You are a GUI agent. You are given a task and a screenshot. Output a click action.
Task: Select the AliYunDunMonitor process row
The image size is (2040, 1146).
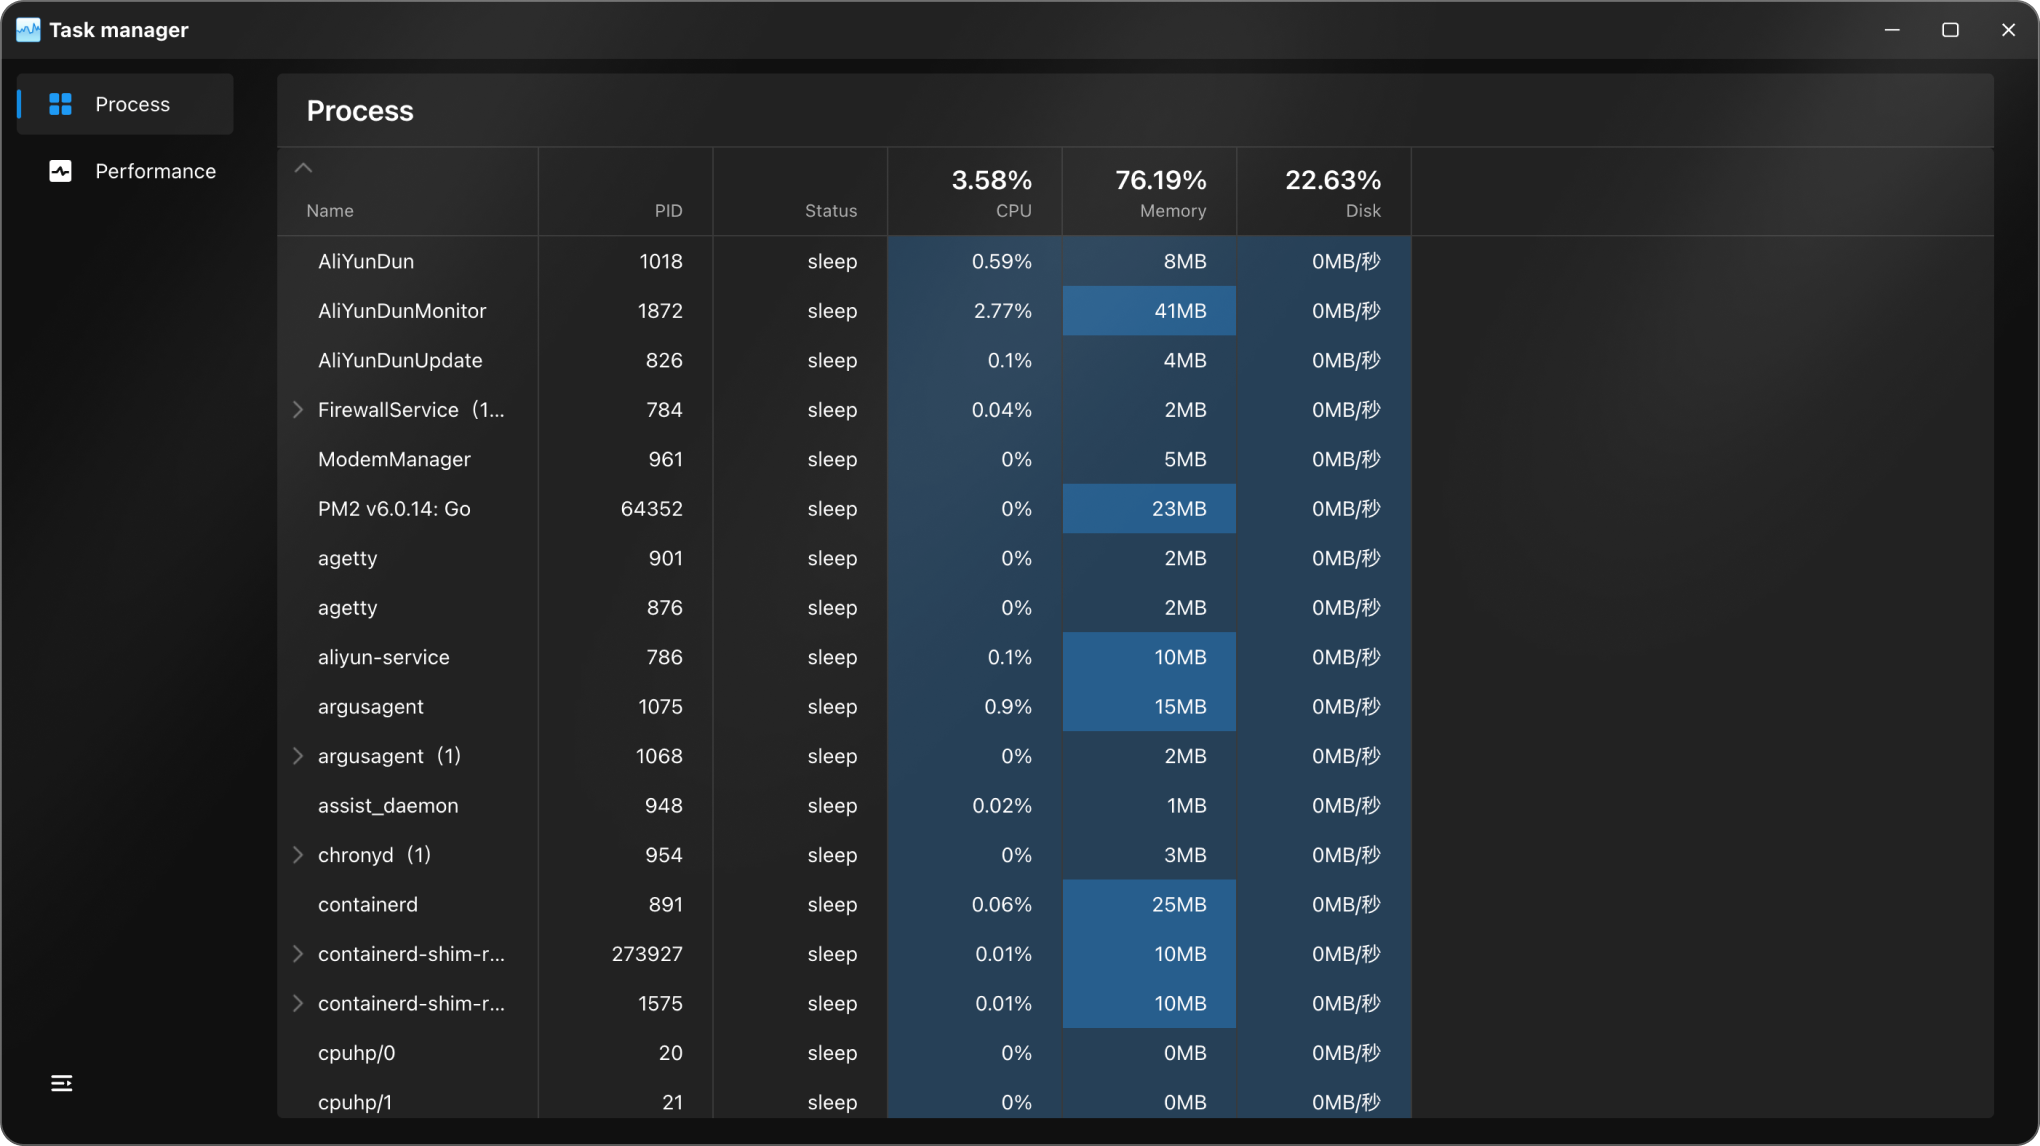point(402,311)
